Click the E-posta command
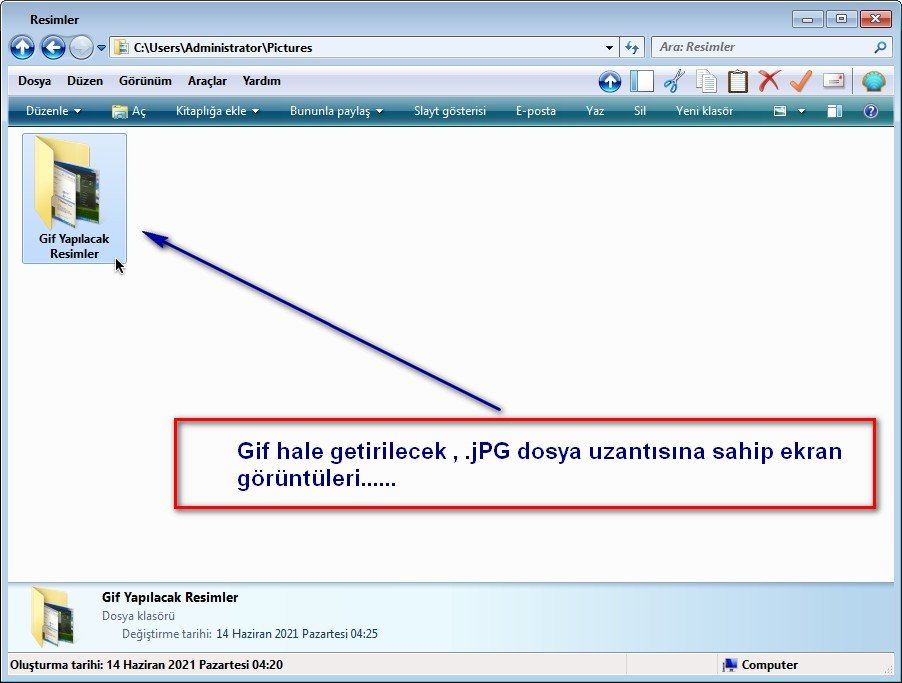This screenshot has width=902, height=683. pos(536,111)
